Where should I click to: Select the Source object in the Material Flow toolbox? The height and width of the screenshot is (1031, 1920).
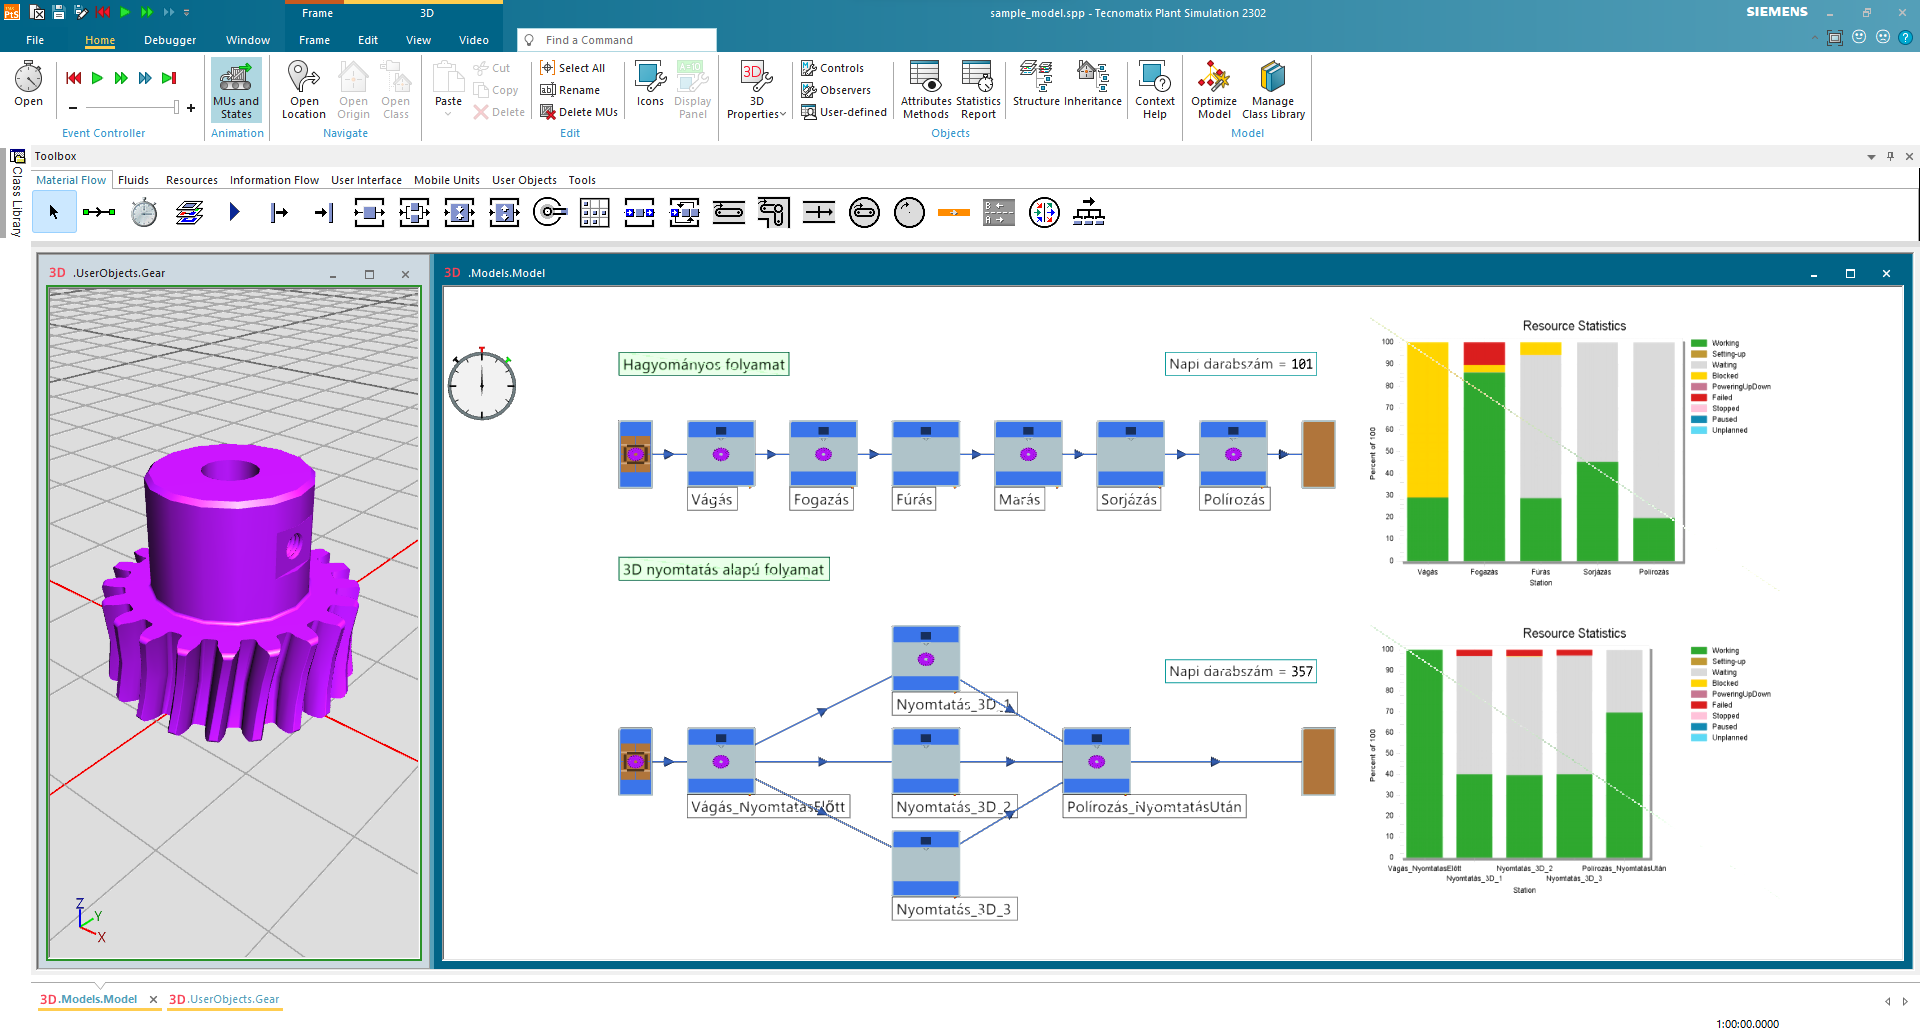pyautogui.click(x=234, y=212)
